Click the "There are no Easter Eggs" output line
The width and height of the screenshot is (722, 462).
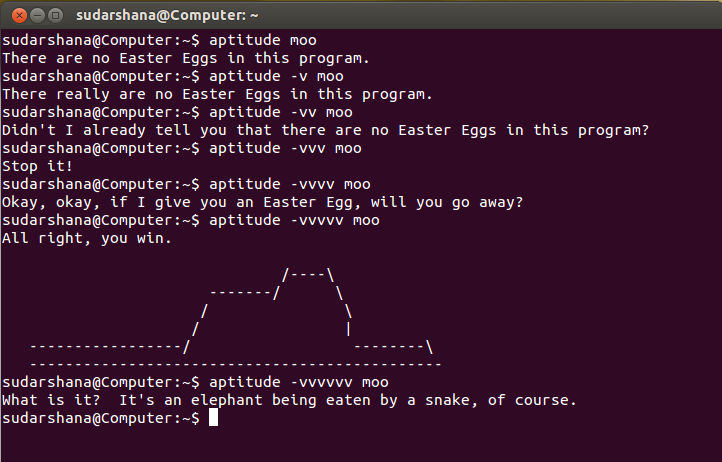186,58
